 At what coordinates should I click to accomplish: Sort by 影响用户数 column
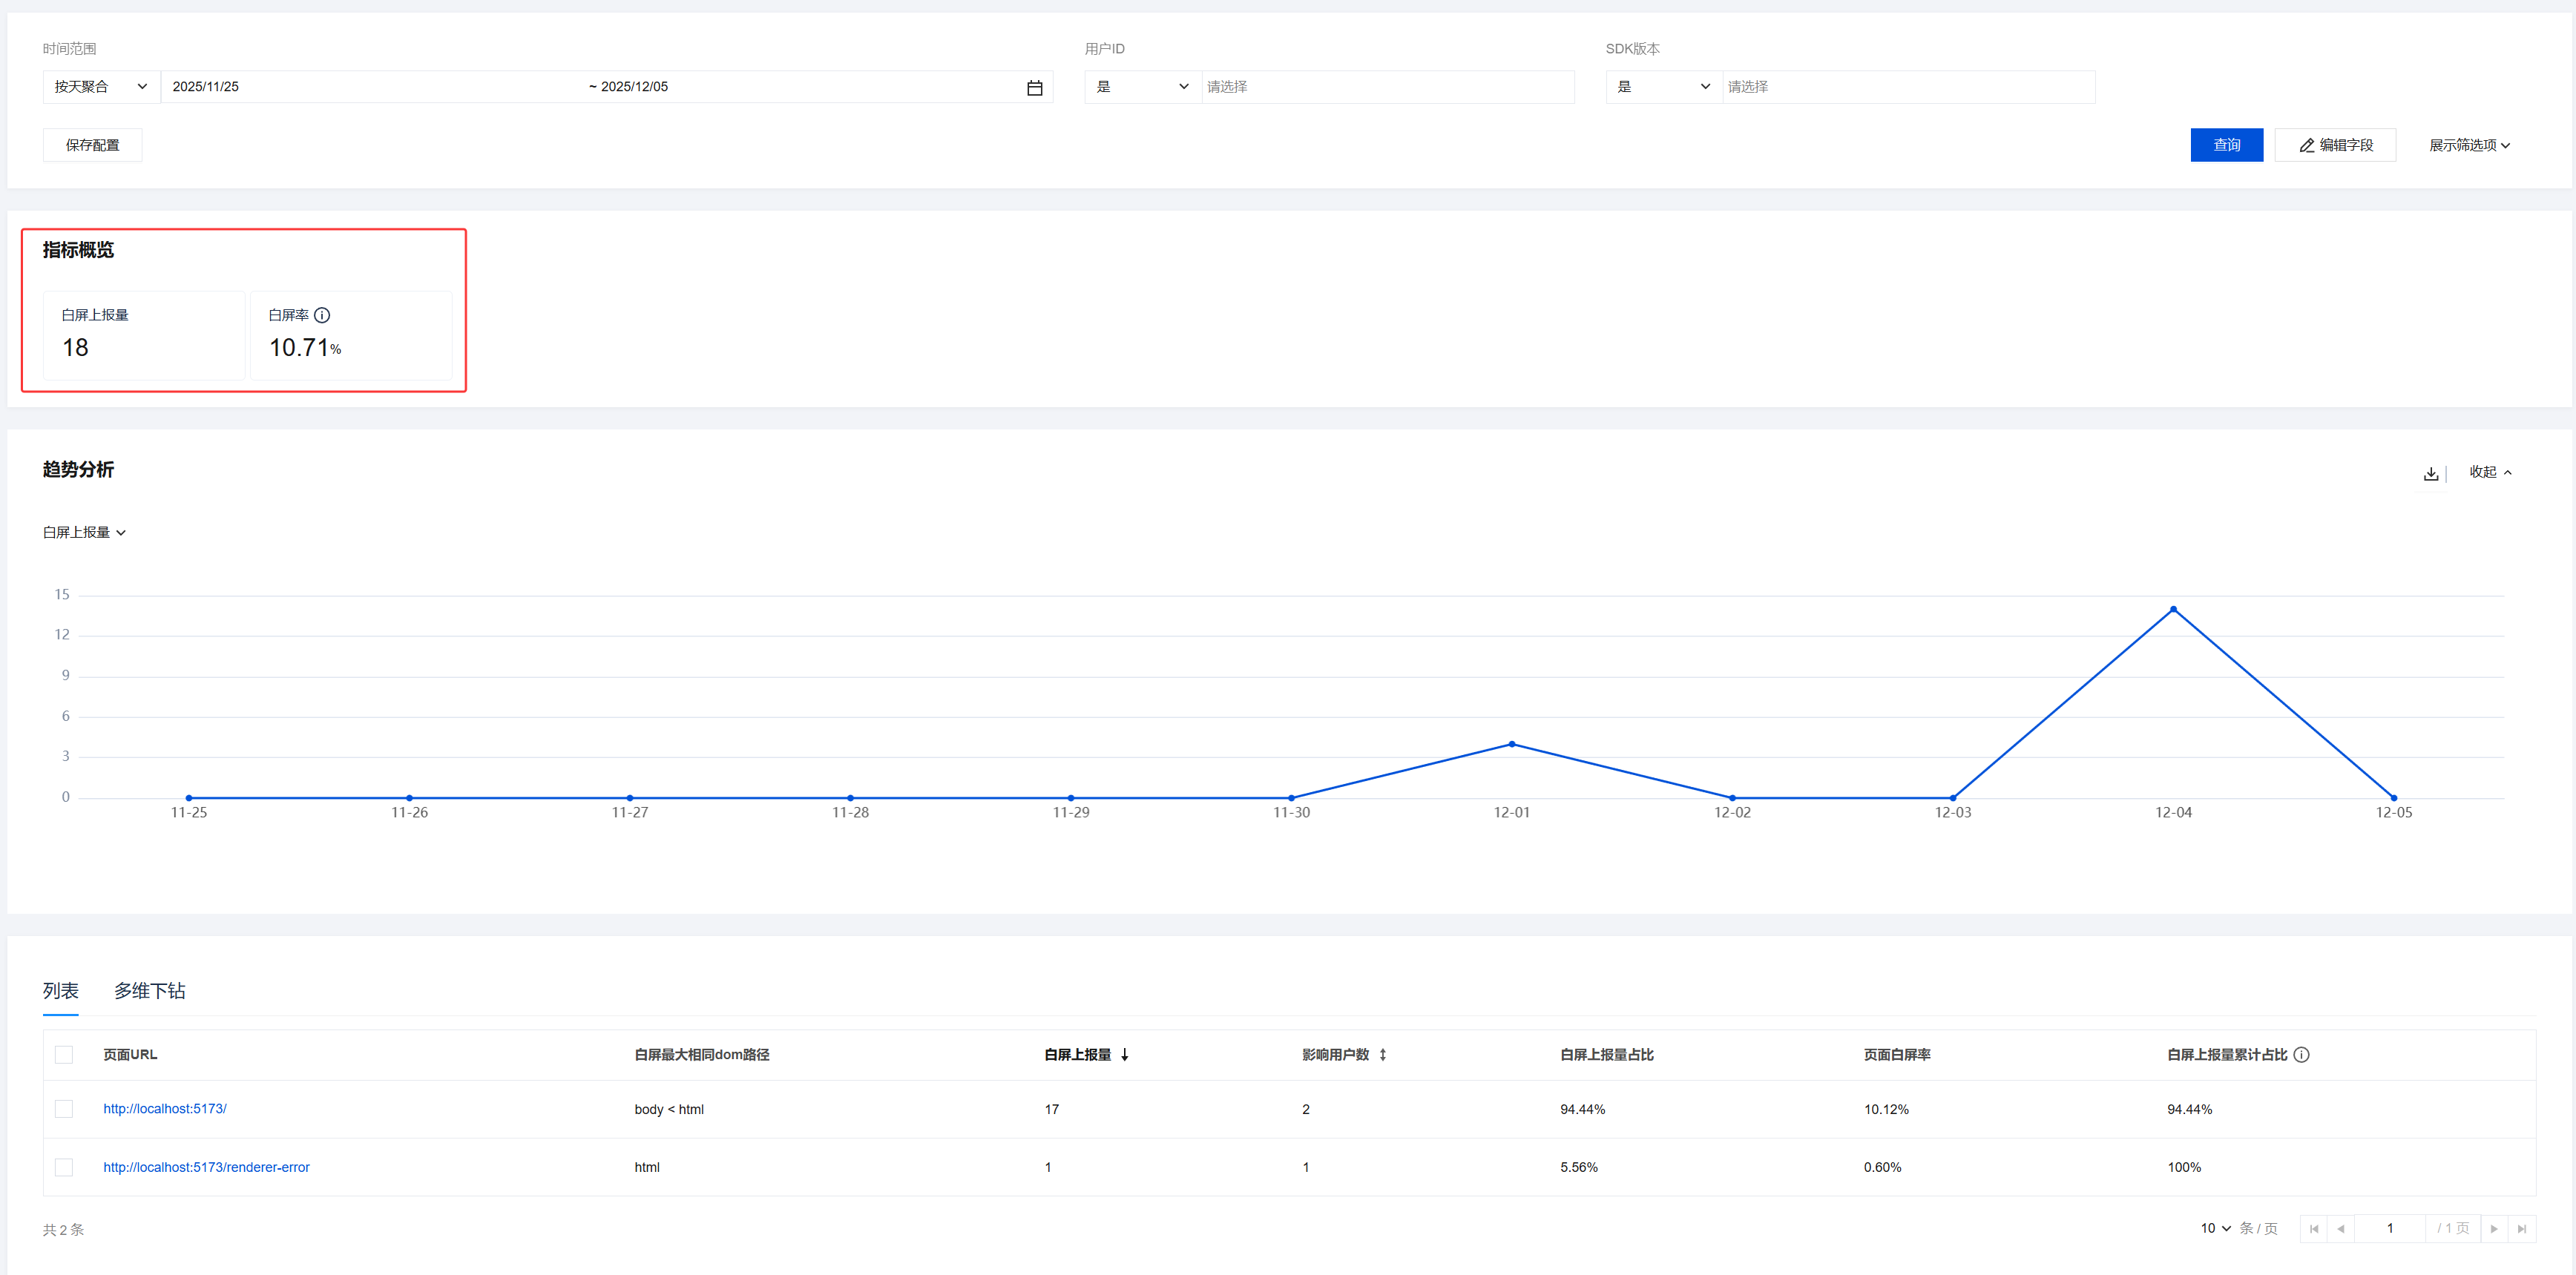1382,1055
